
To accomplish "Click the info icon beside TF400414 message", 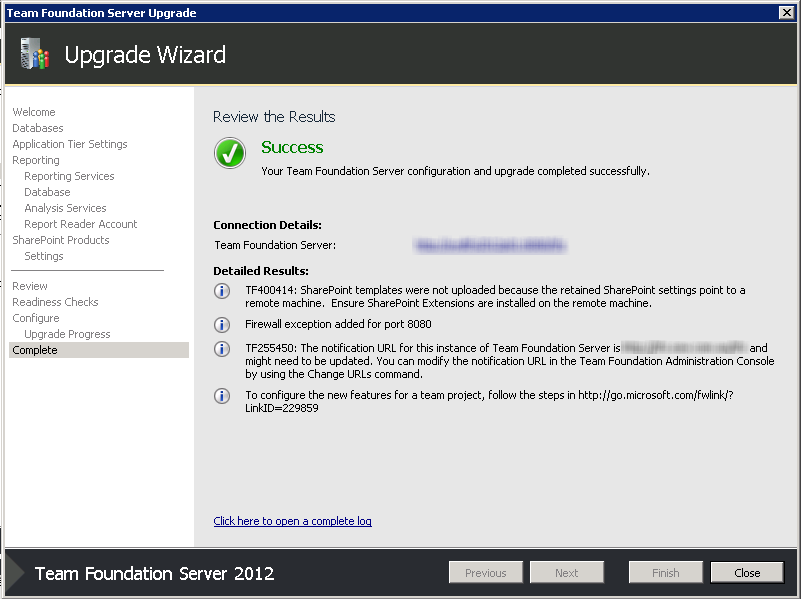I will 222,291.
